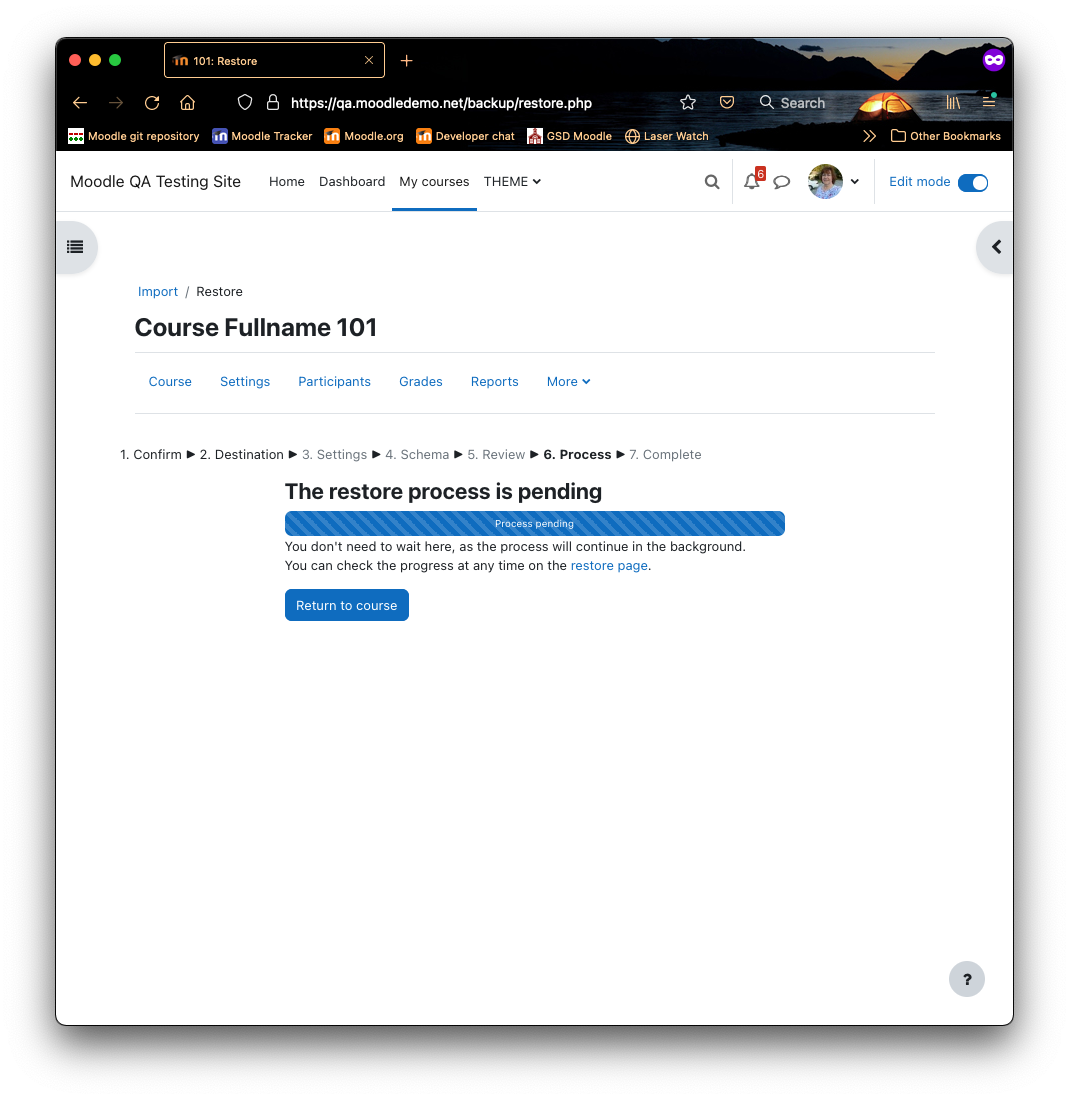Viewport: 1069px width, 1099px height.
Task: Open notifications bell with 6 badge
Action: click(x=752, y=182)
